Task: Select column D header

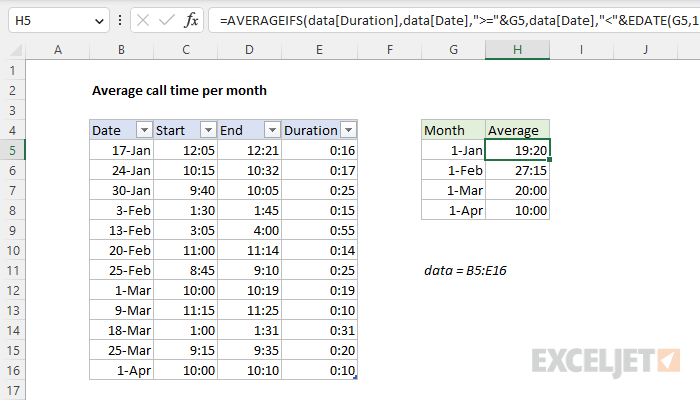Action: coord(250,50)
